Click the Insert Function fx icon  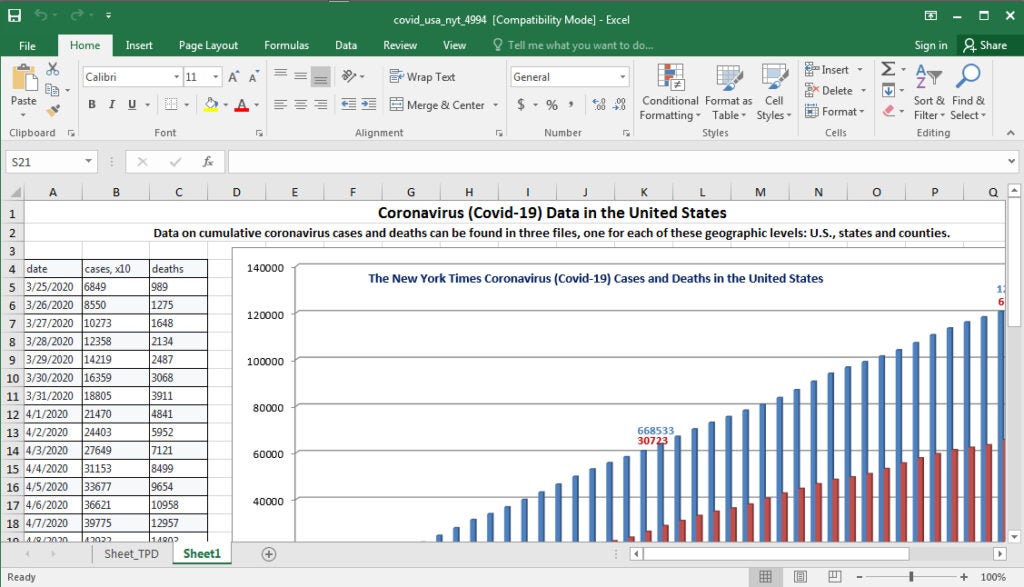pos(207,161)
